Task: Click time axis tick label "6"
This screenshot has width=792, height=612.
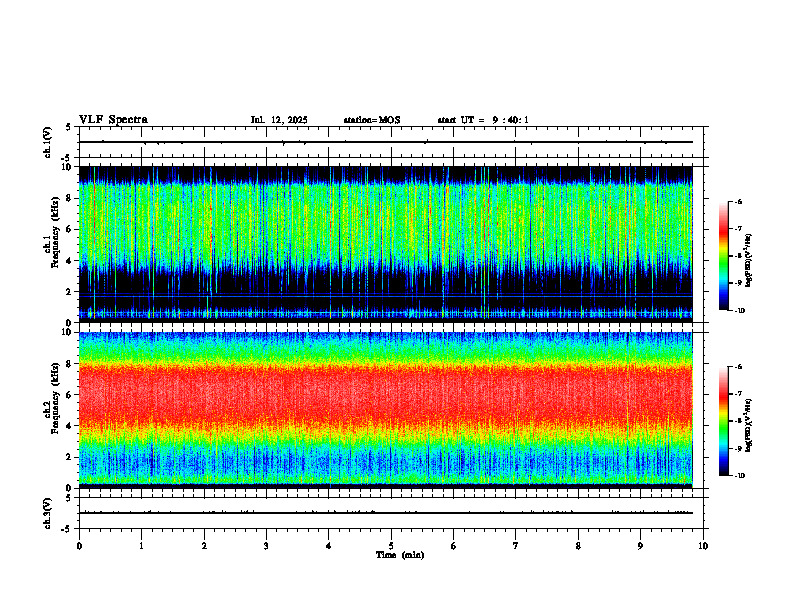Action: point(454,546)
